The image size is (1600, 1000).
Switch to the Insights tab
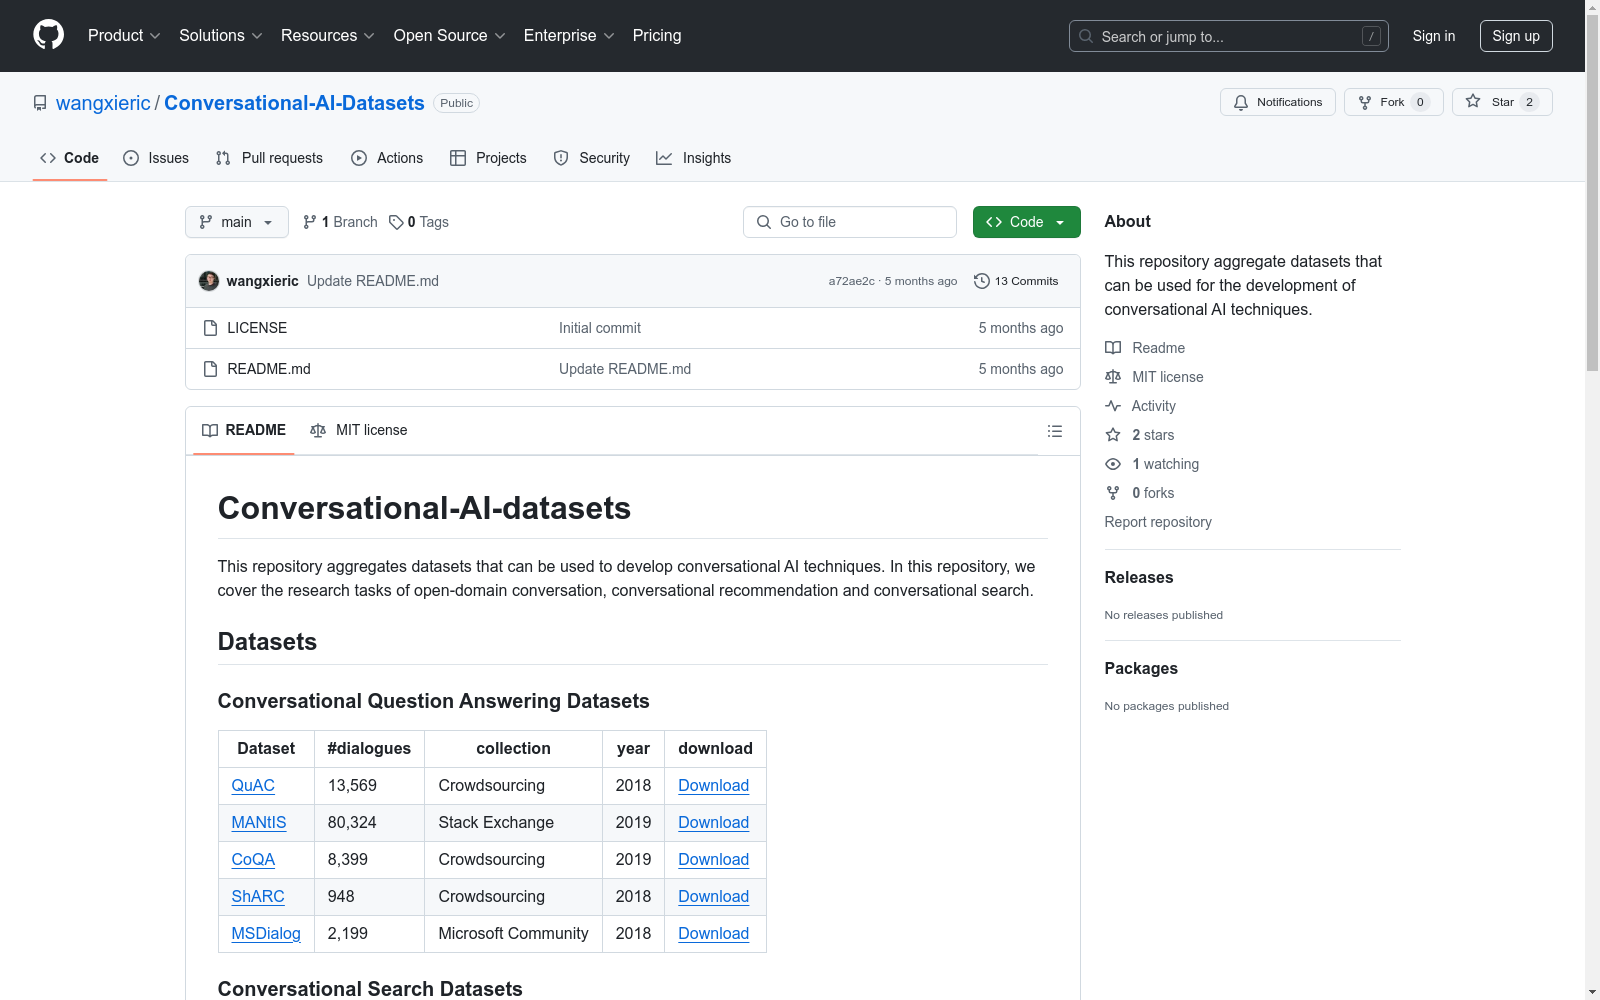click(x=693, y=158)
